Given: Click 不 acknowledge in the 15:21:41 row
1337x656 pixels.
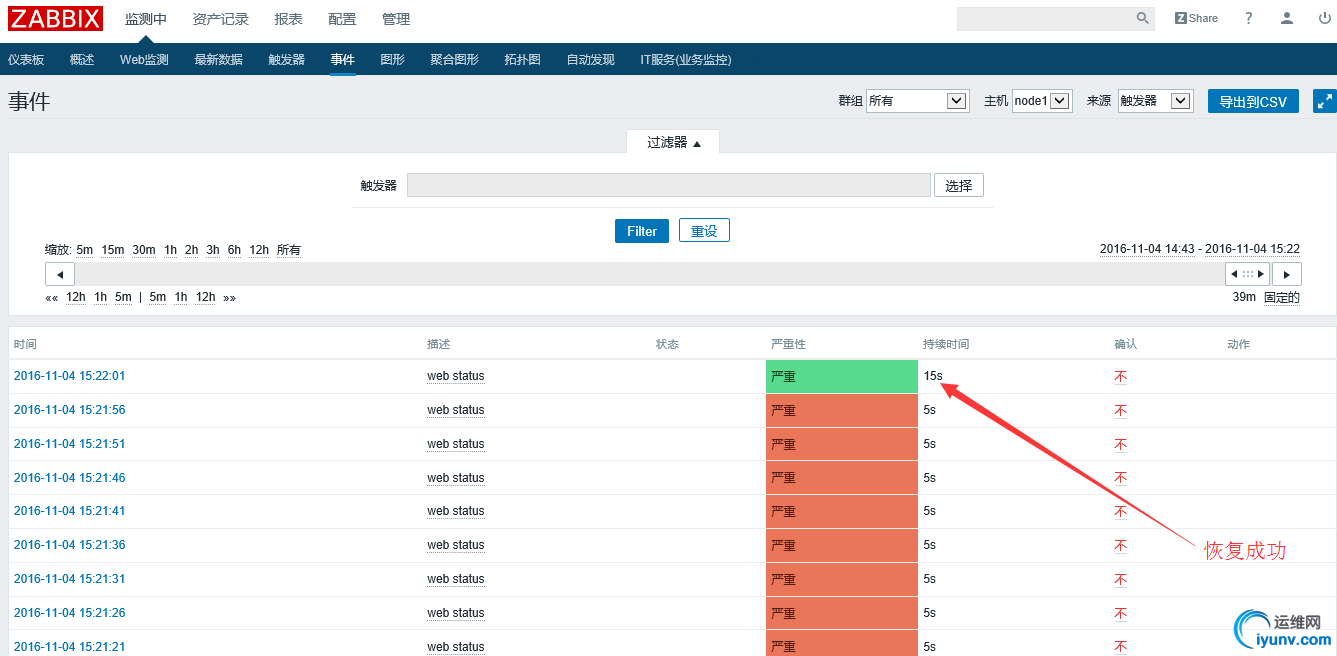Looking at the screenshot, I should click(x=1121, y=512).
